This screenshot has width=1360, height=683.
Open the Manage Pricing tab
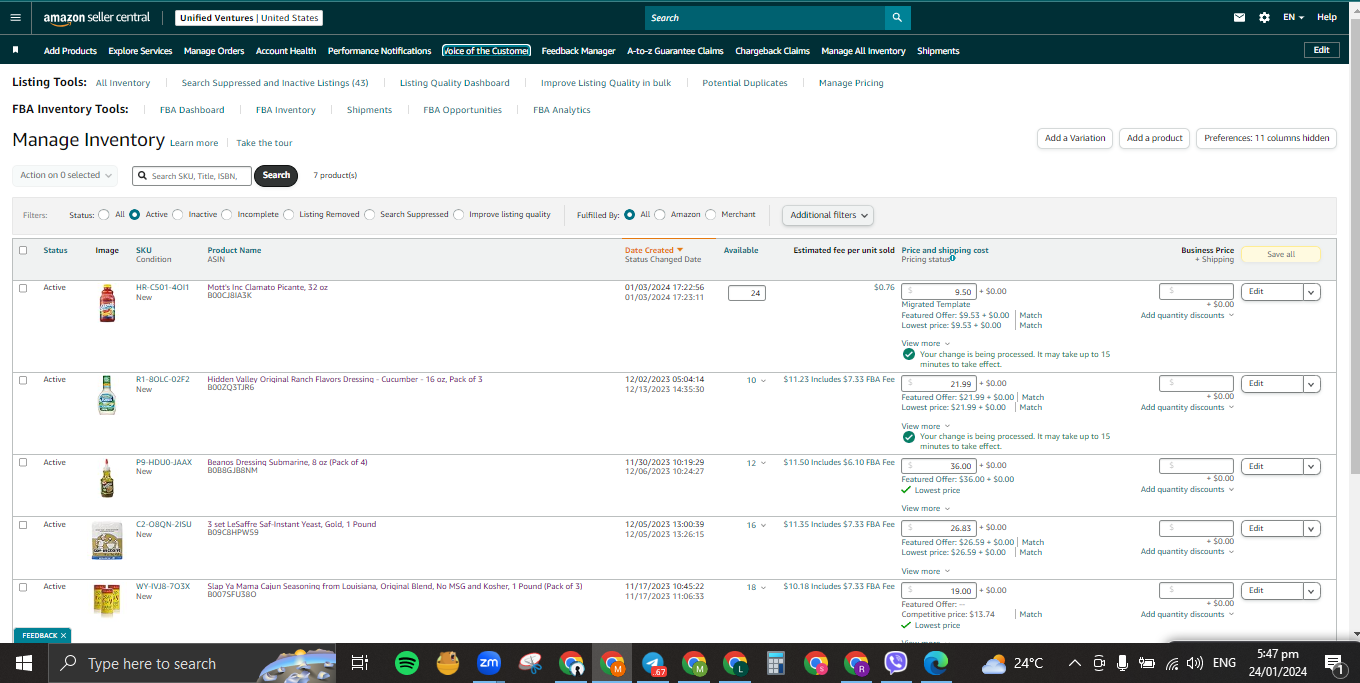pyautogui.click(x=851, y=83)
